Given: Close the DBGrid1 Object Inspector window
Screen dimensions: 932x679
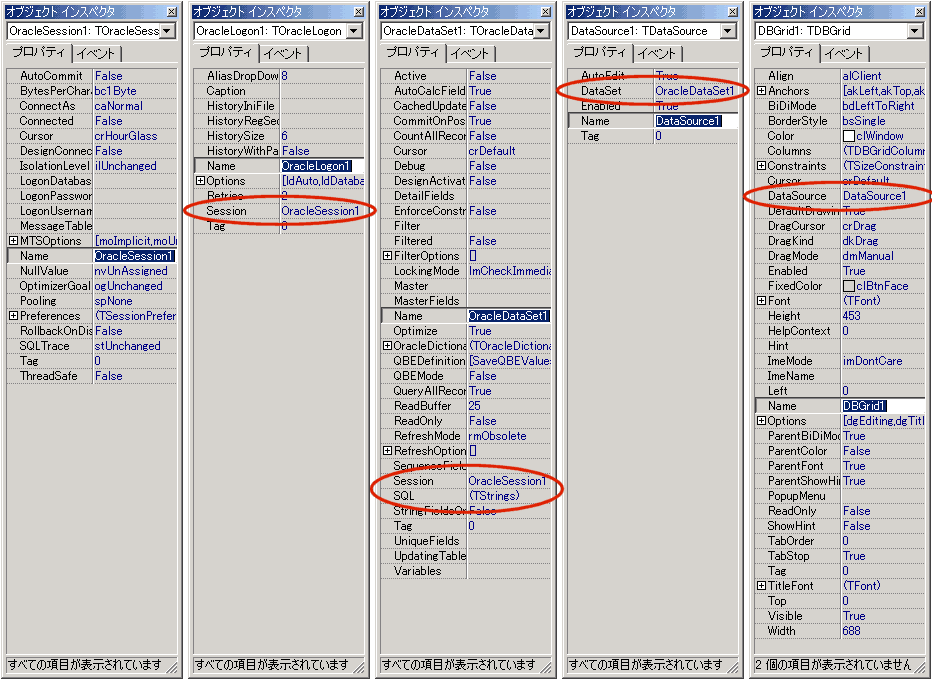Looking at the screenshot, I should click(919, 12).
